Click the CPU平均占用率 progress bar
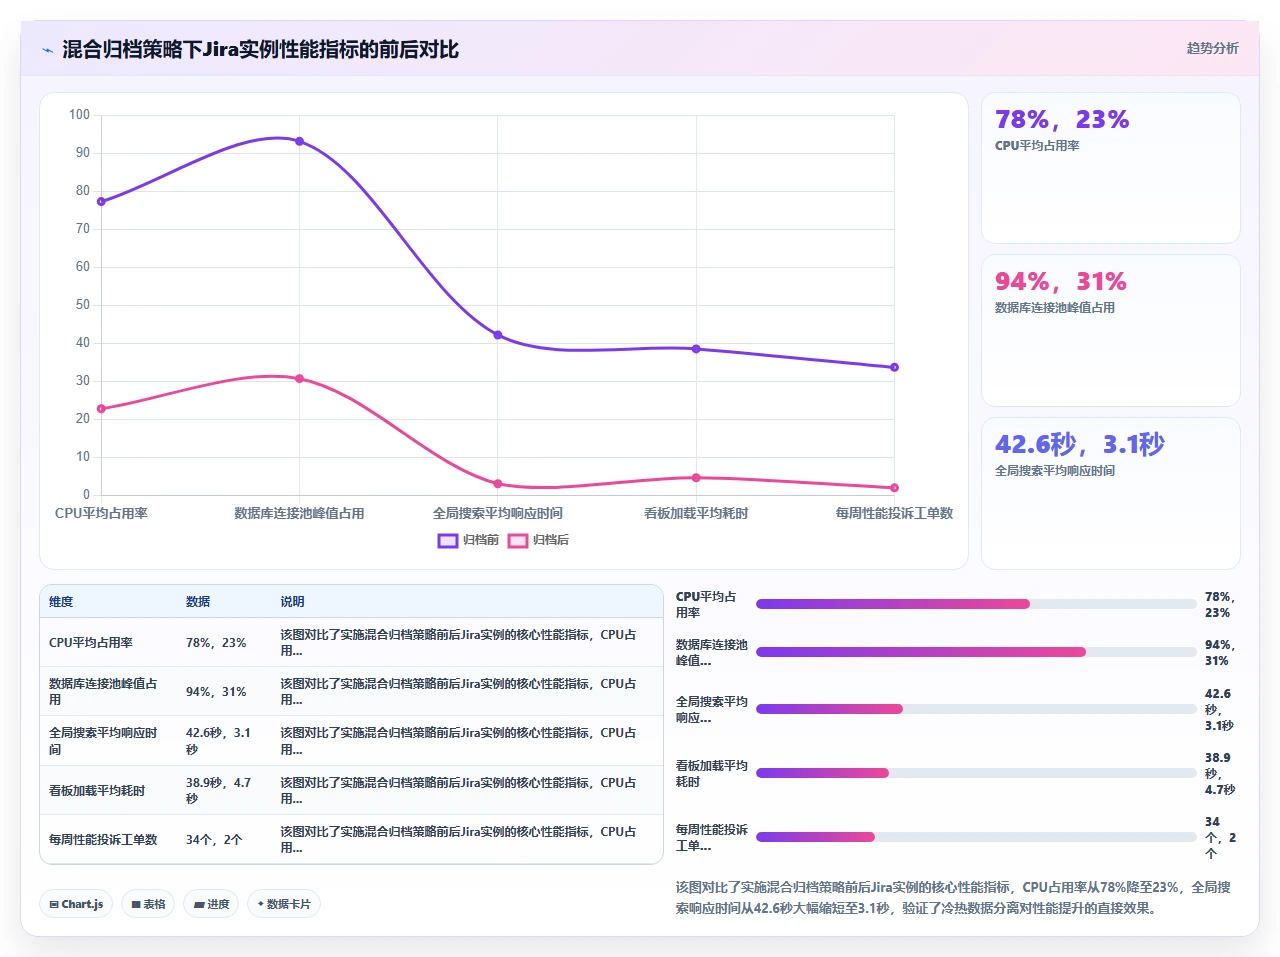This screenshot has width=1280, height=957. point(976,604)
